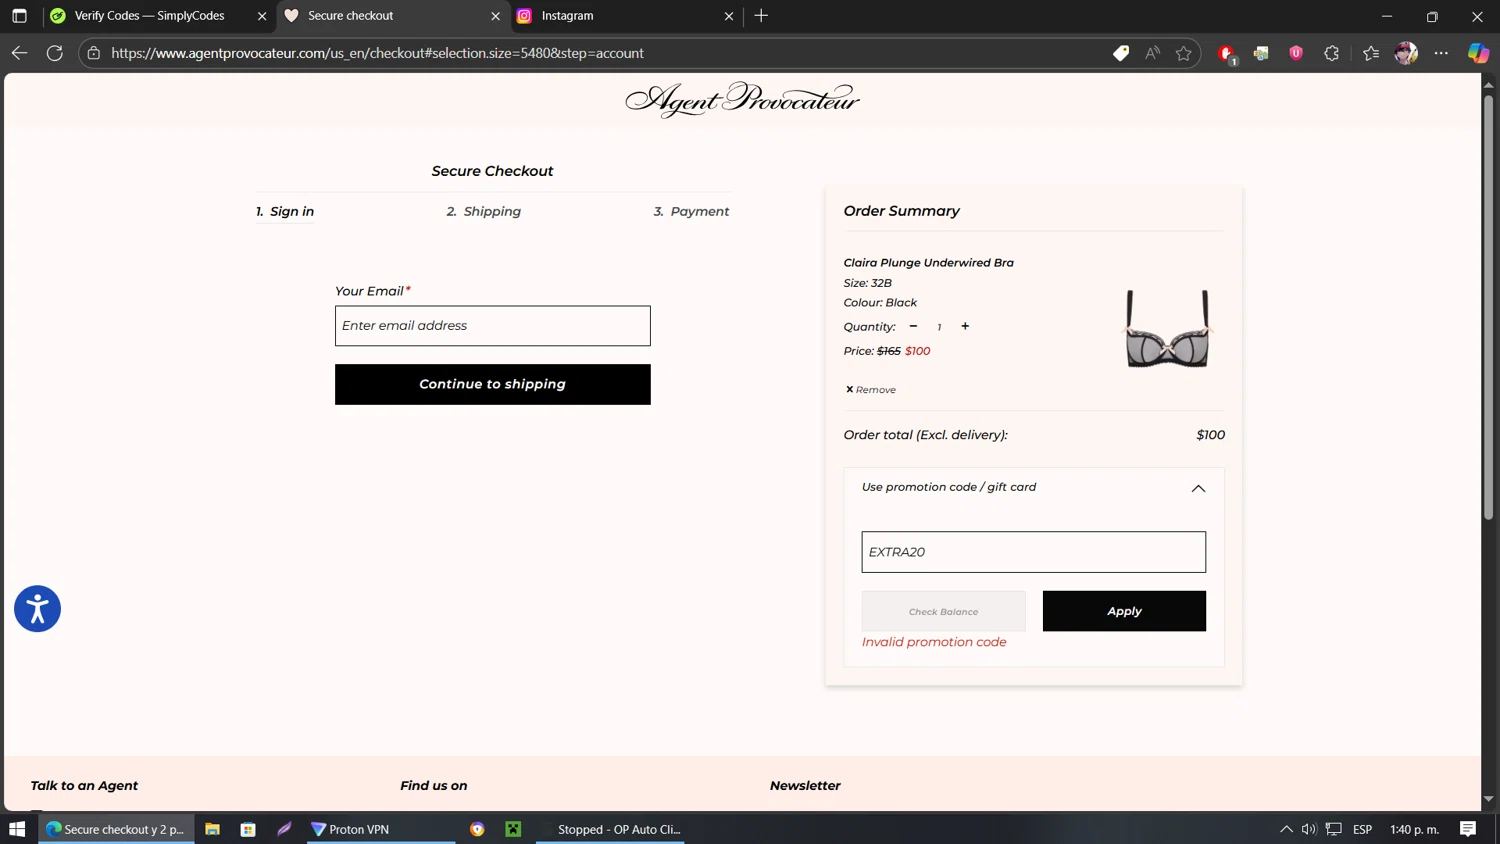The image size is (1500, 844).
Task: Click the Order total $100 value
Action: [x=1210, y=435]
